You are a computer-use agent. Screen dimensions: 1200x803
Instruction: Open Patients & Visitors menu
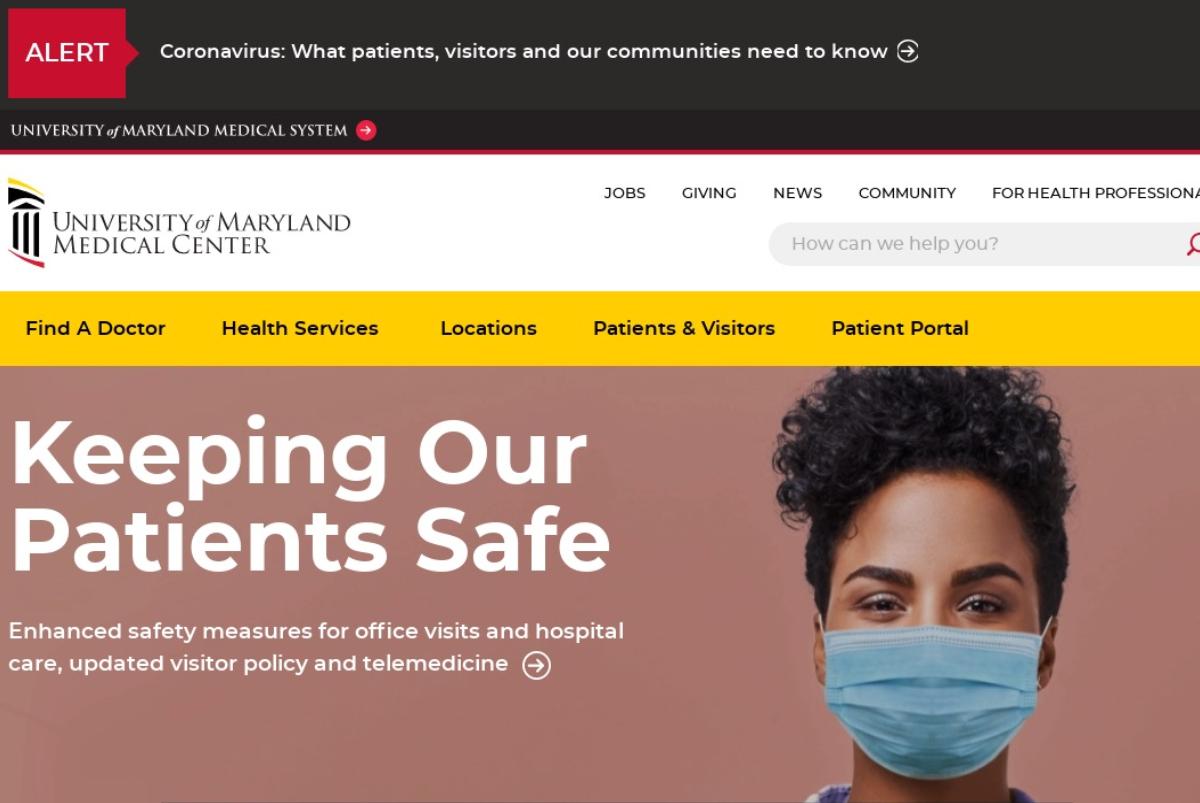684,328
